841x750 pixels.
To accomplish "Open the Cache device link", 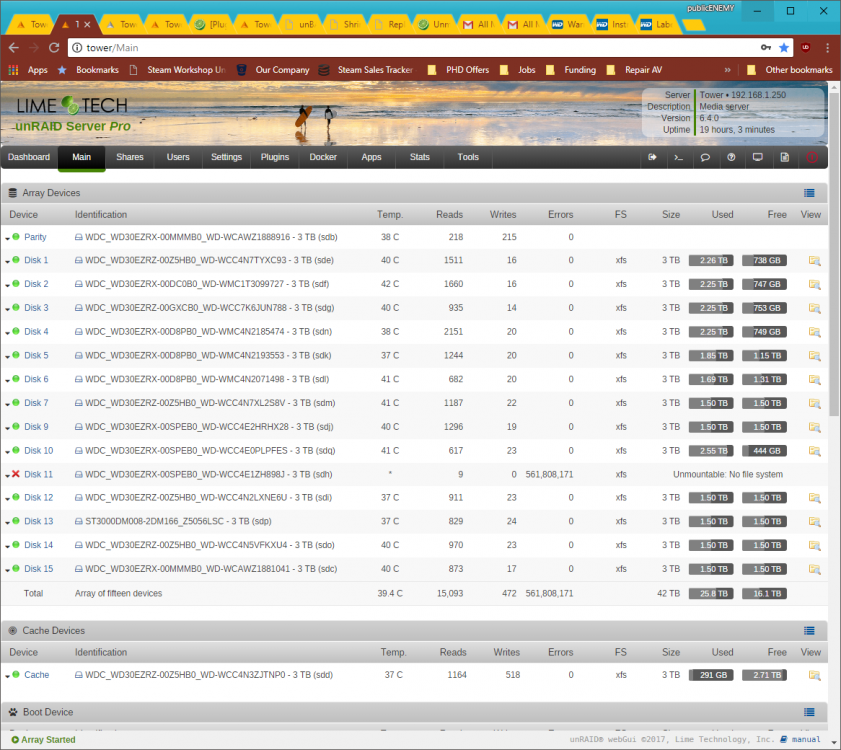I will (x=36, y=675).
